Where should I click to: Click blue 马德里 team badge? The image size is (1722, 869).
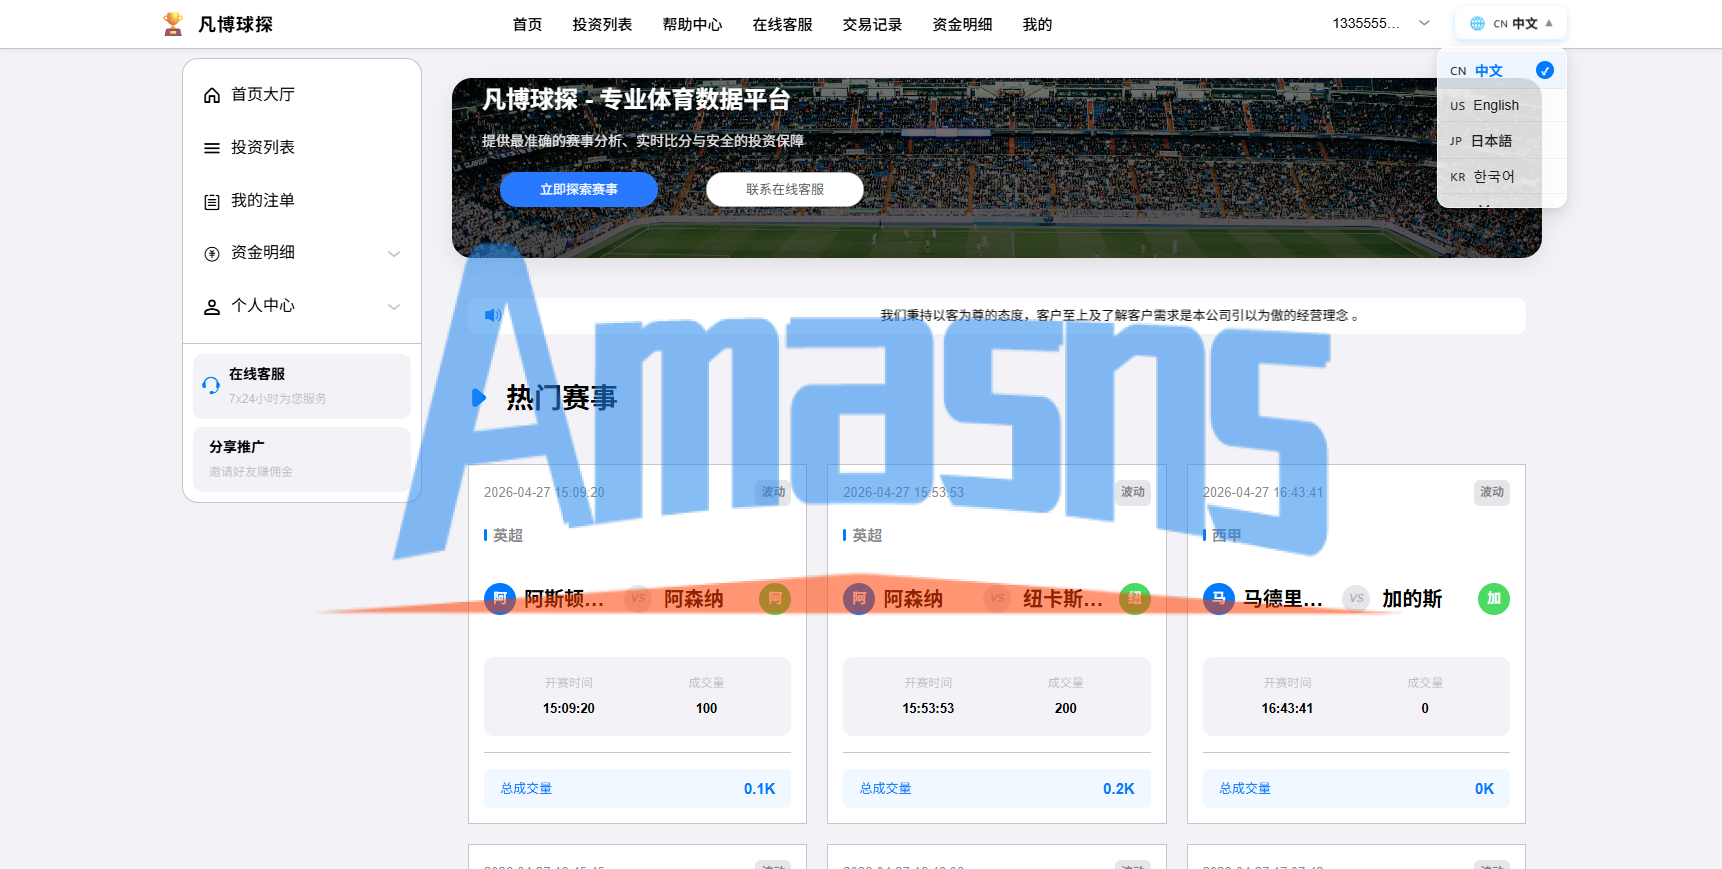click(1219, 599)
